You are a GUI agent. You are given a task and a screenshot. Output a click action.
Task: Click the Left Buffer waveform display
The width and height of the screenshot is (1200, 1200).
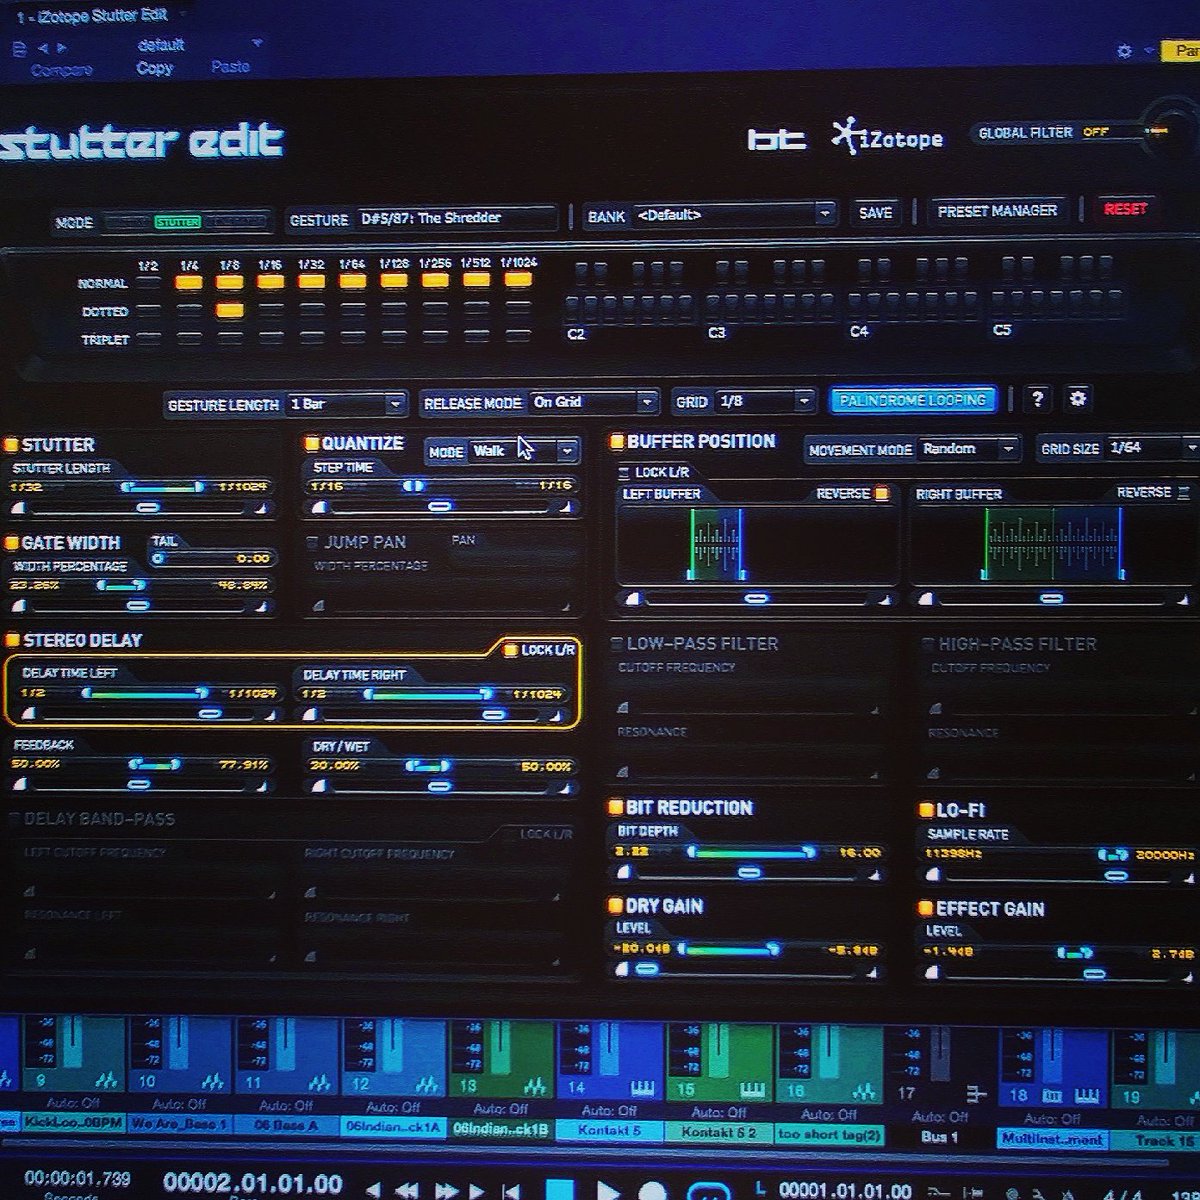pos(757,544)
